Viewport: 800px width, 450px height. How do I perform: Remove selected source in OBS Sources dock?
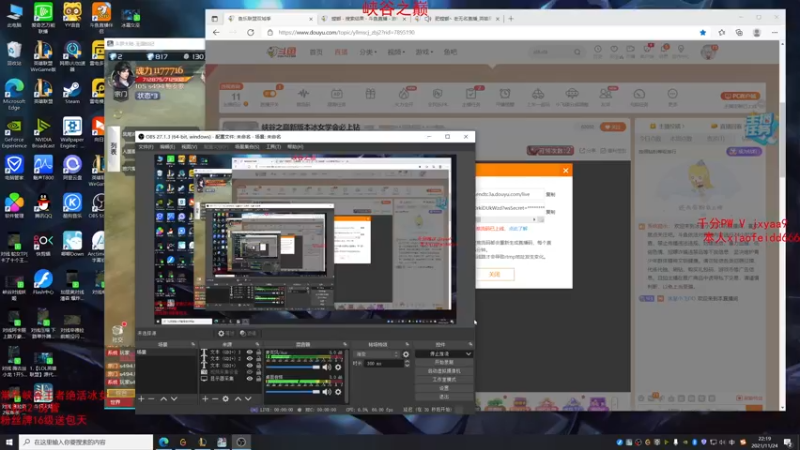[215, 398]
